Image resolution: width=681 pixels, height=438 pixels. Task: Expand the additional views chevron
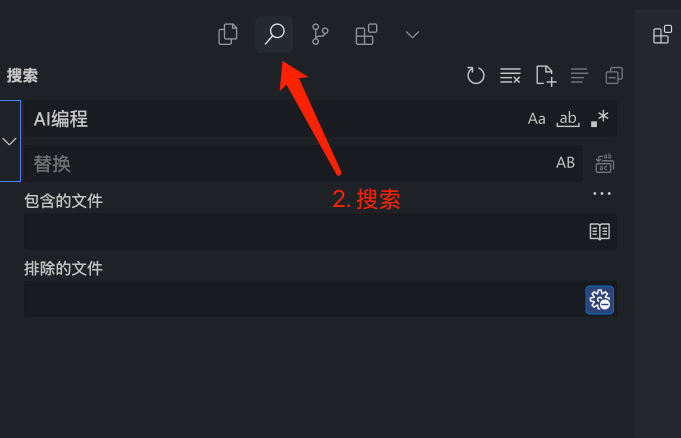point(412,34)
